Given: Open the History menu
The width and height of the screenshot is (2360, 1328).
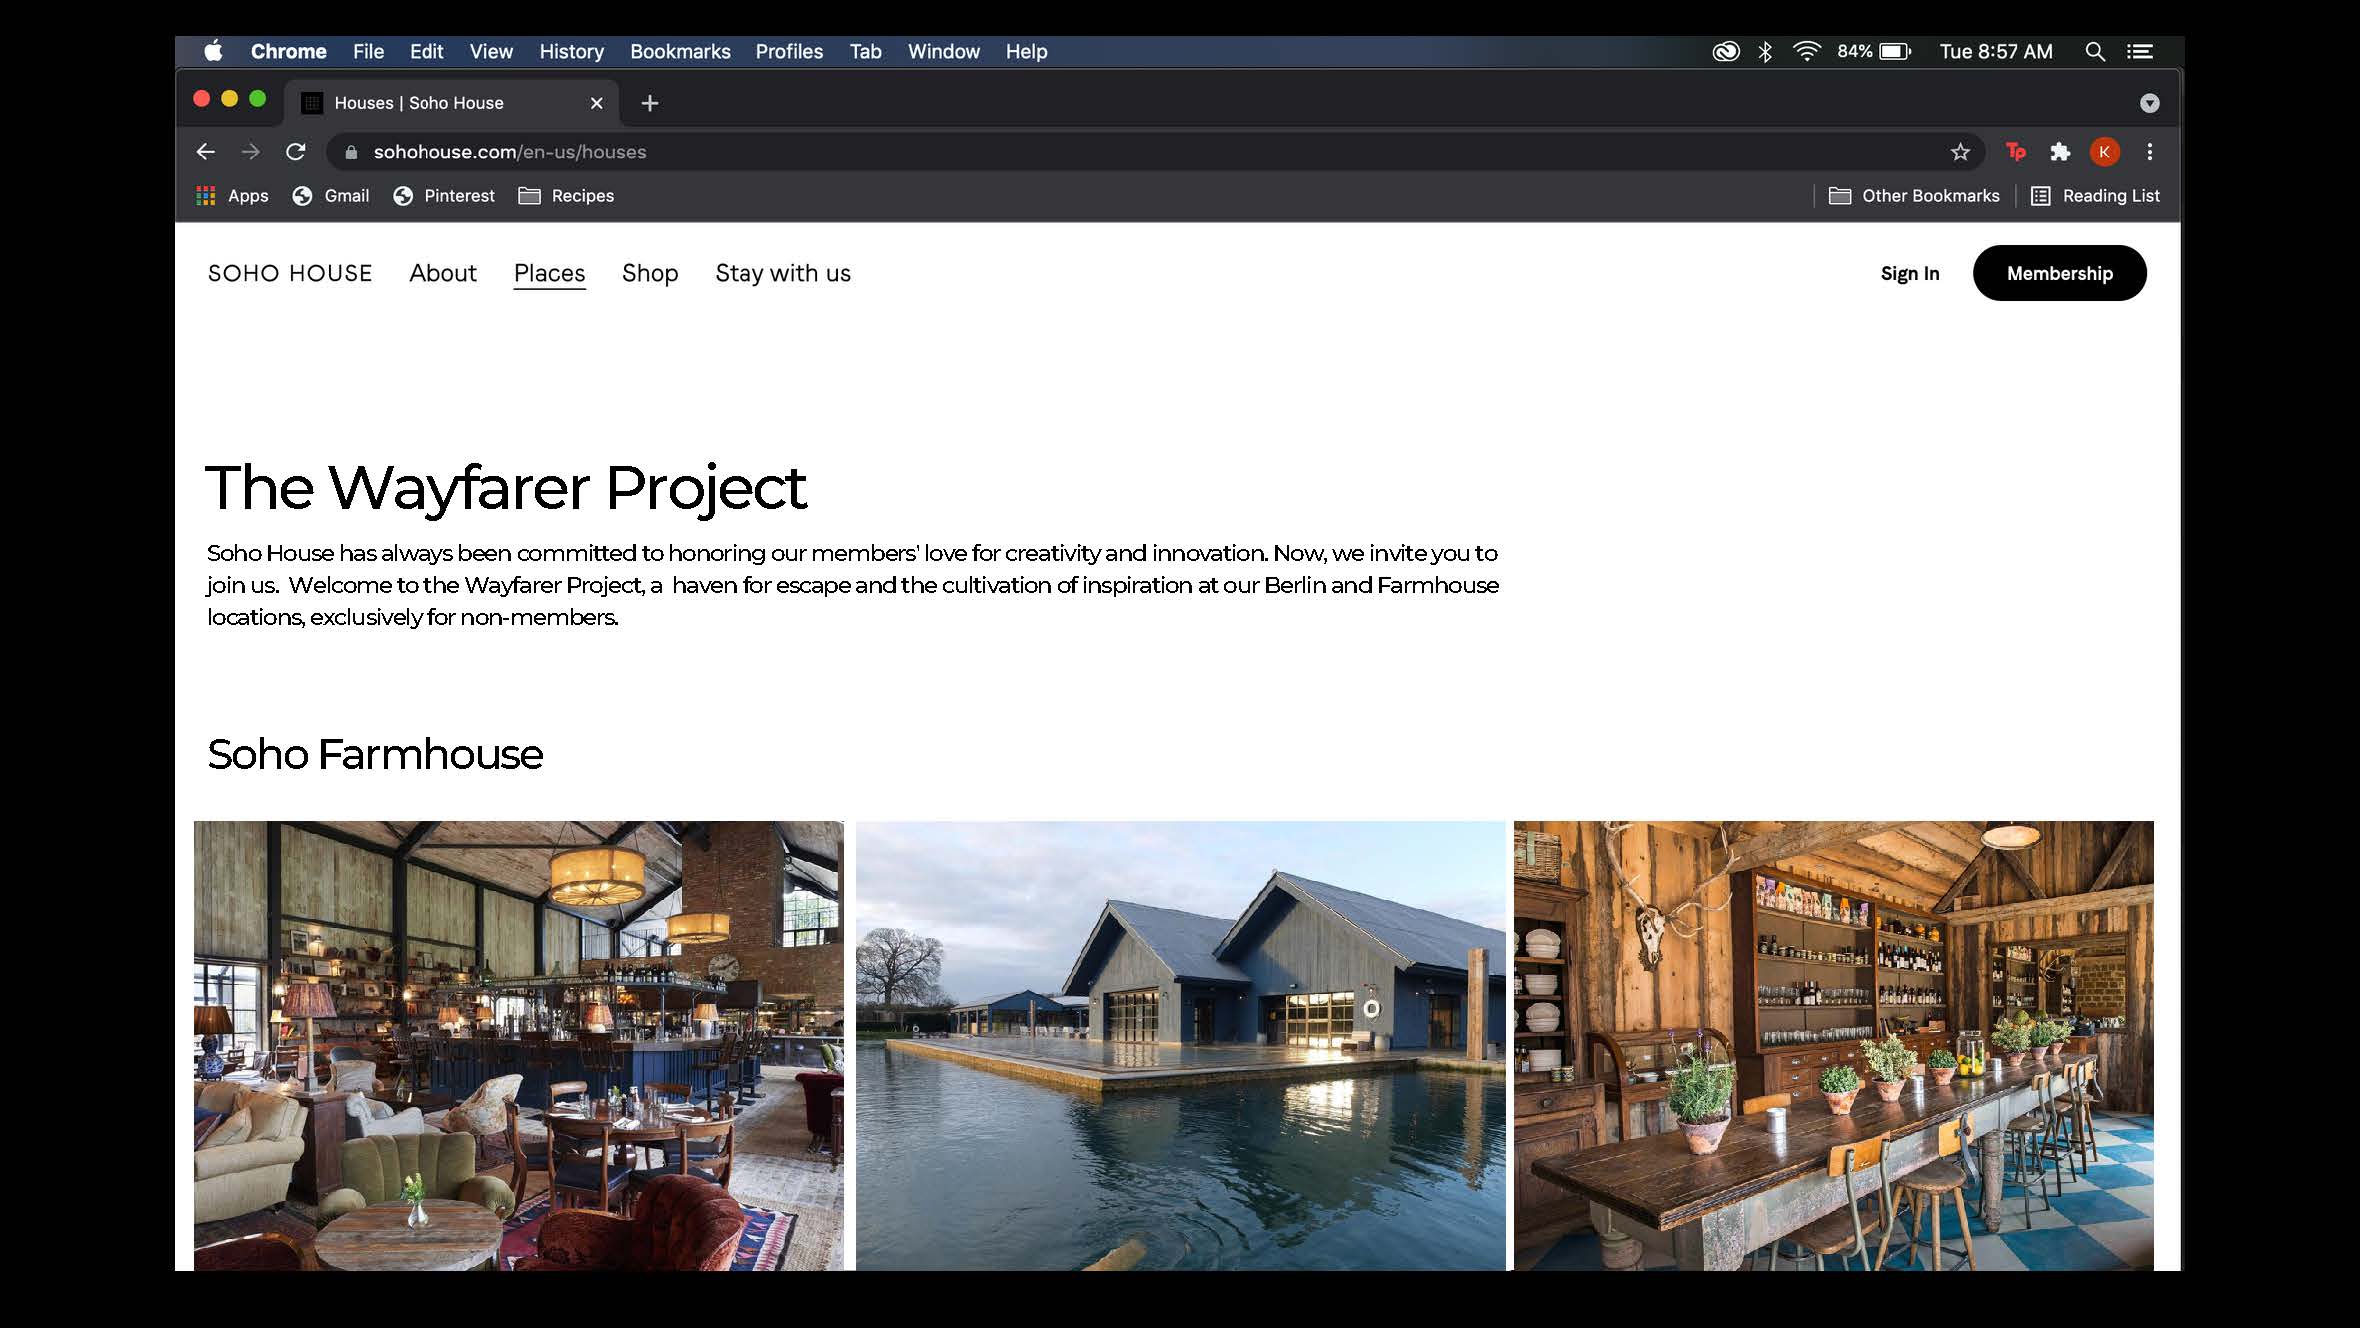Looking at the screenshot, I should pos(571,52).
